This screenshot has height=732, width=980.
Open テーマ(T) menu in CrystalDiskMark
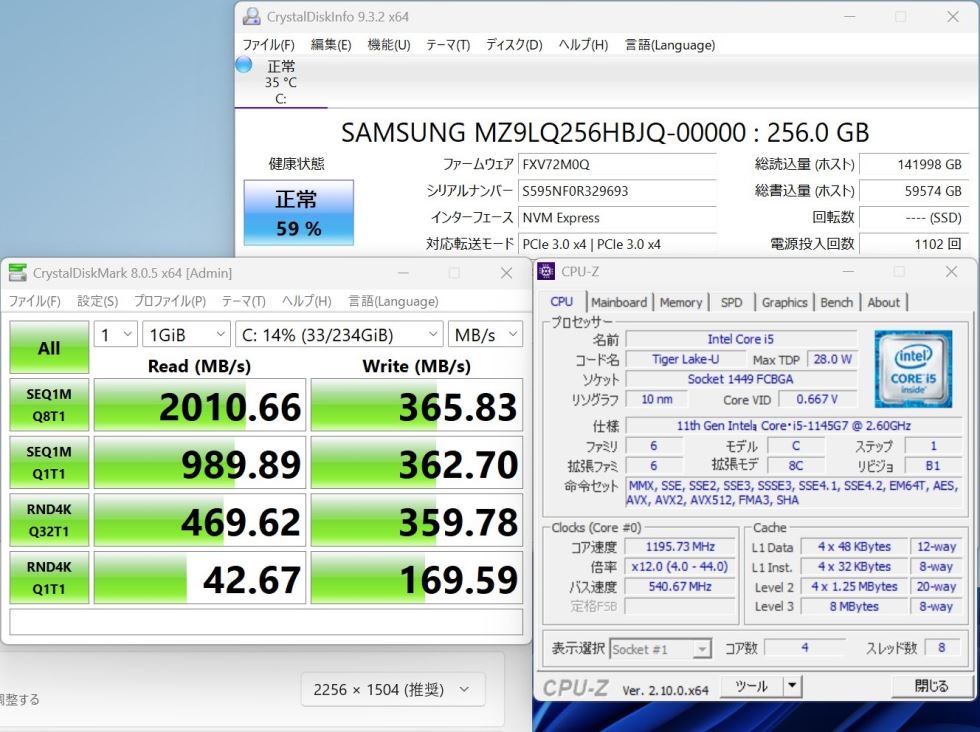[243, 301]
